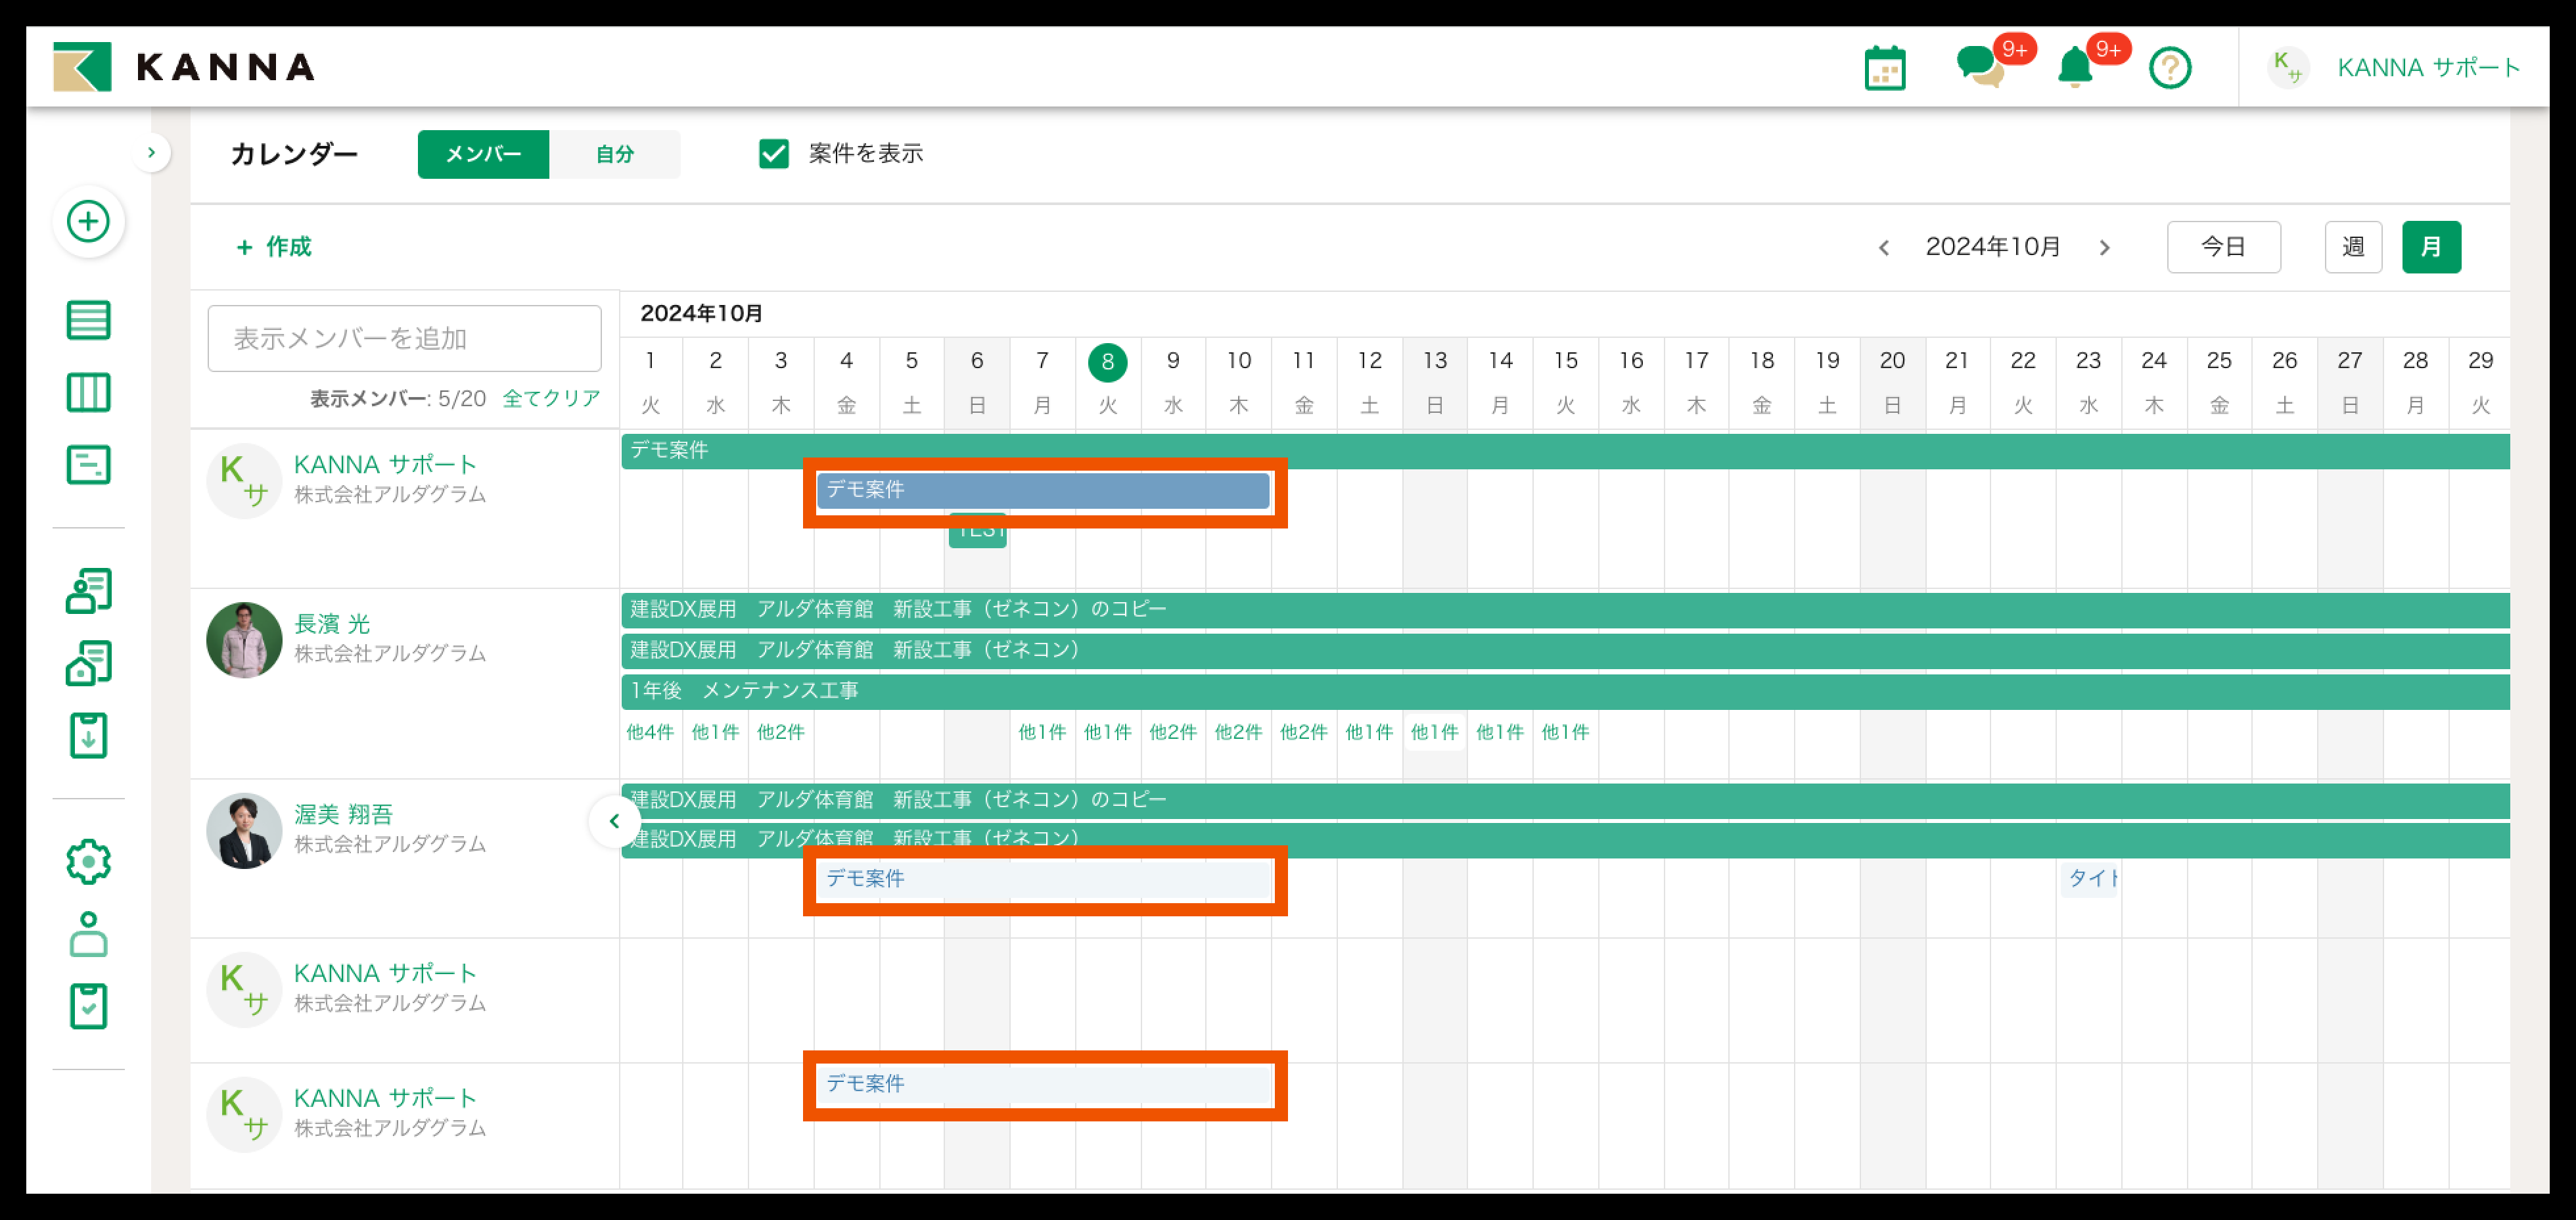Collapse the member panel with the left chevron
Viewport: 2576px width, 1220px height.
click(x=614, y=821)
